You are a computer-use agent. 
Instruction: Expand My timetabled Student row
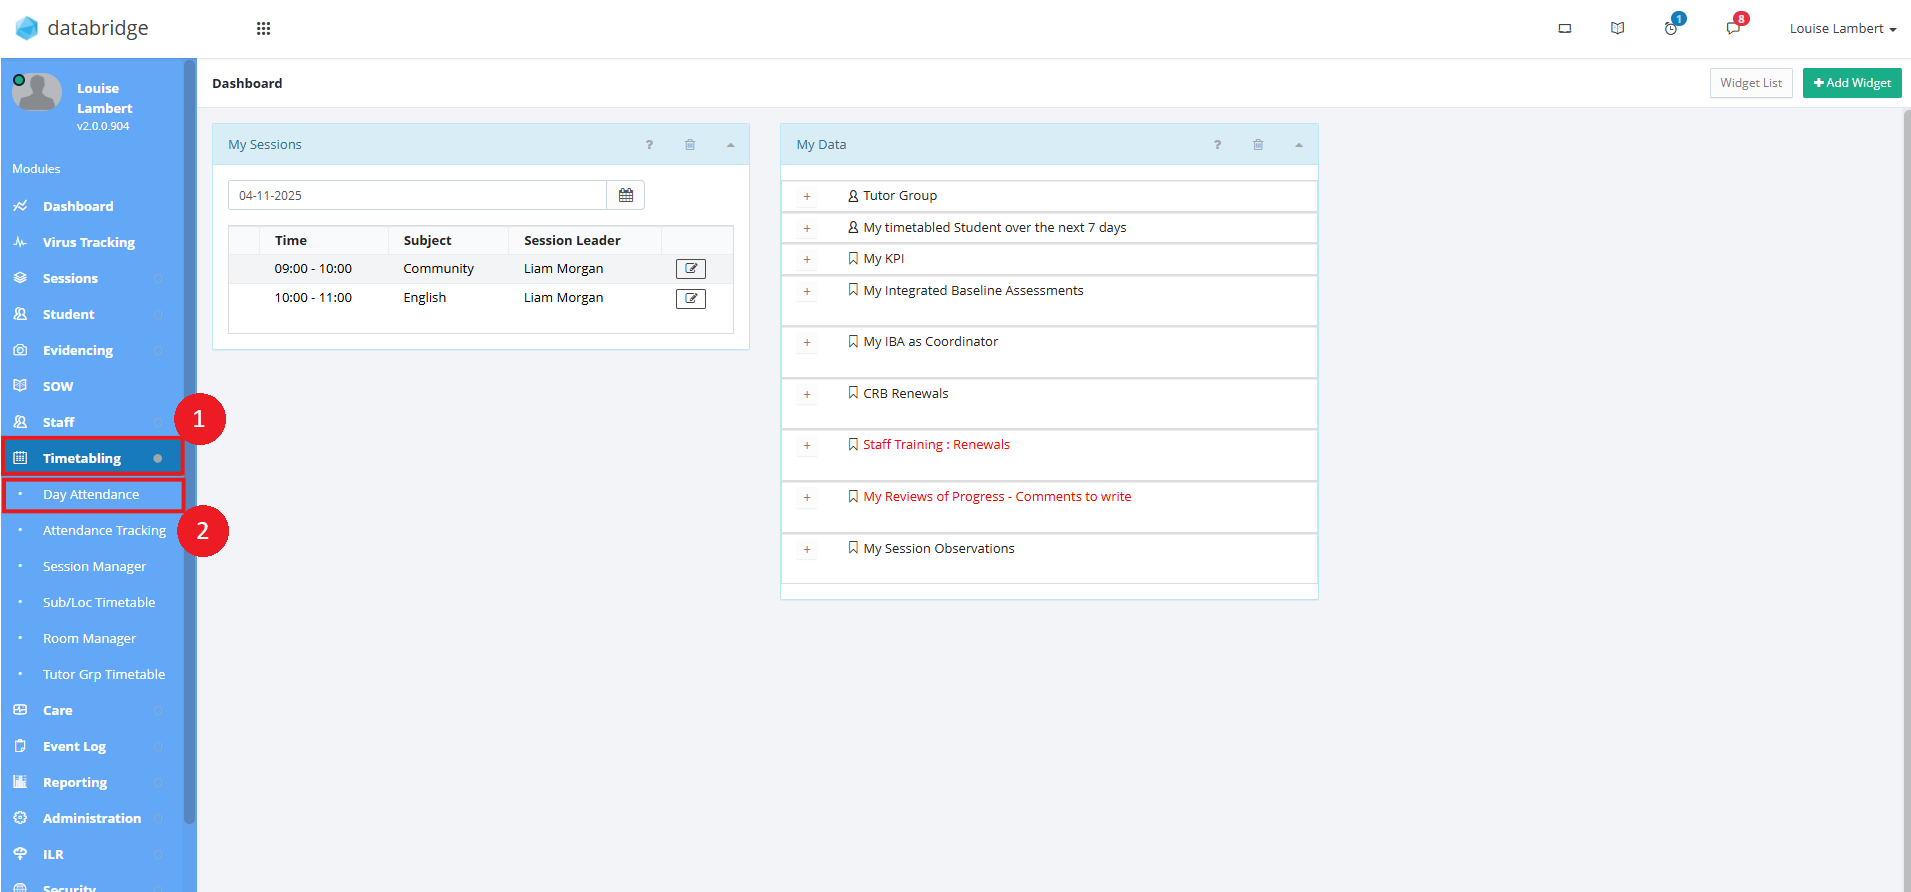(x=807, y=229)
